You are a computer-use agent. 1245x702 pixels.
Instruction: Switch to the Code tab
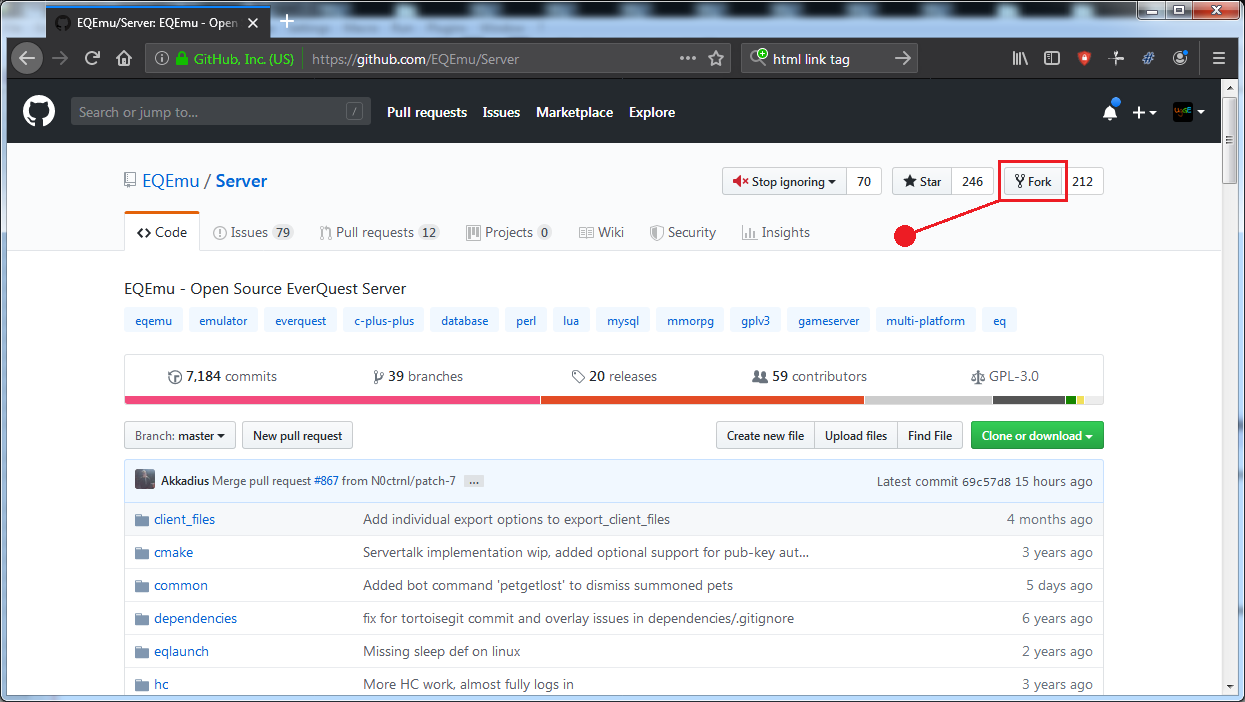162,232
